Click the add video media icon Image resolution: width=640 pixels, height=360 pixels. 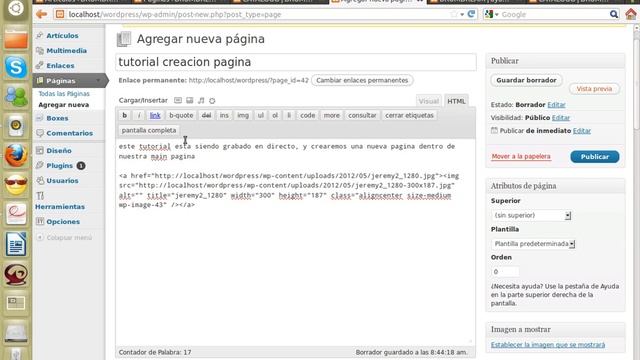coord(190,100)
